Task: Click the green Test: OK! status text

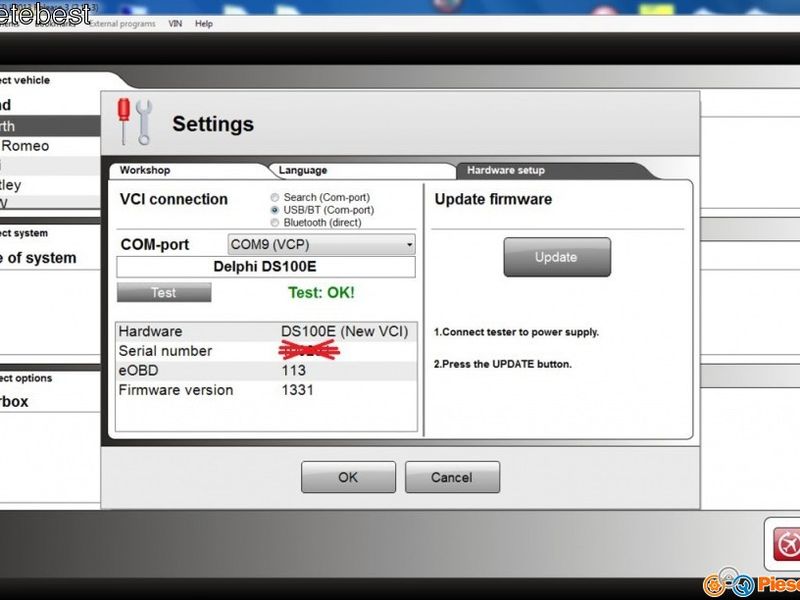Action: (321, 292)
